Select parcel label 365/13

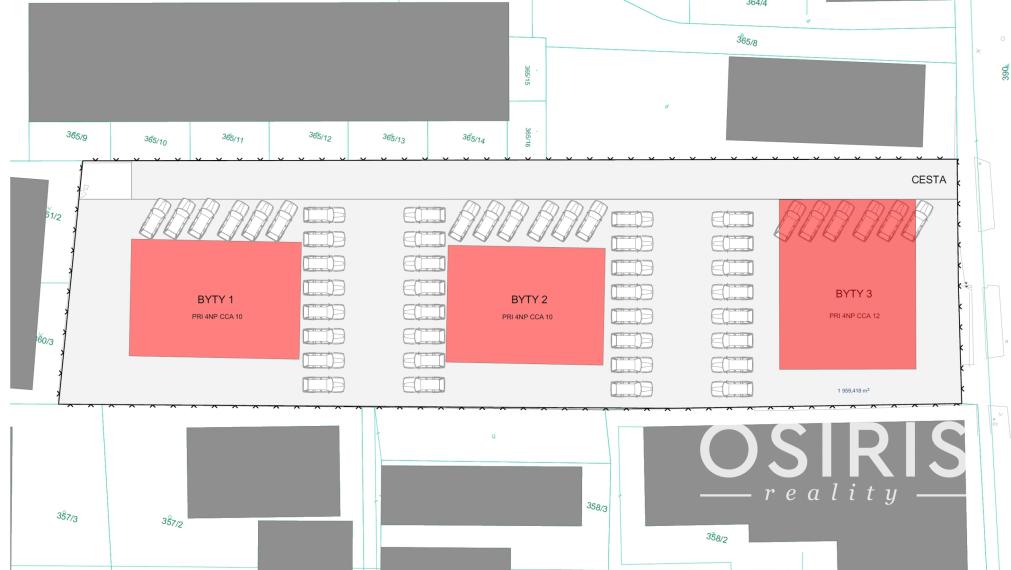tap(393, 139)
